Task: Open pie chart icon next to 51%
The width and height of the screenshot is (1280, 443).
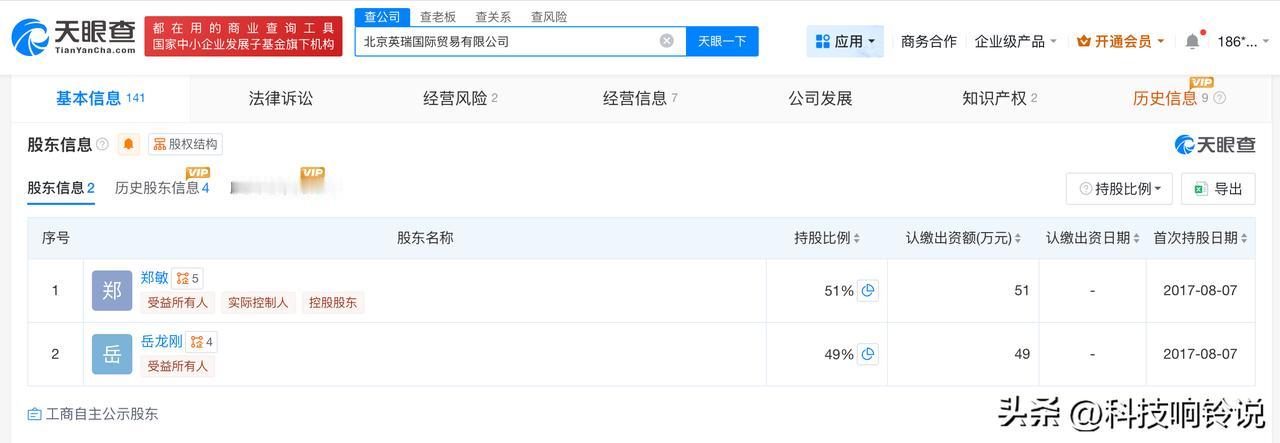Action: tap(868, 291)
